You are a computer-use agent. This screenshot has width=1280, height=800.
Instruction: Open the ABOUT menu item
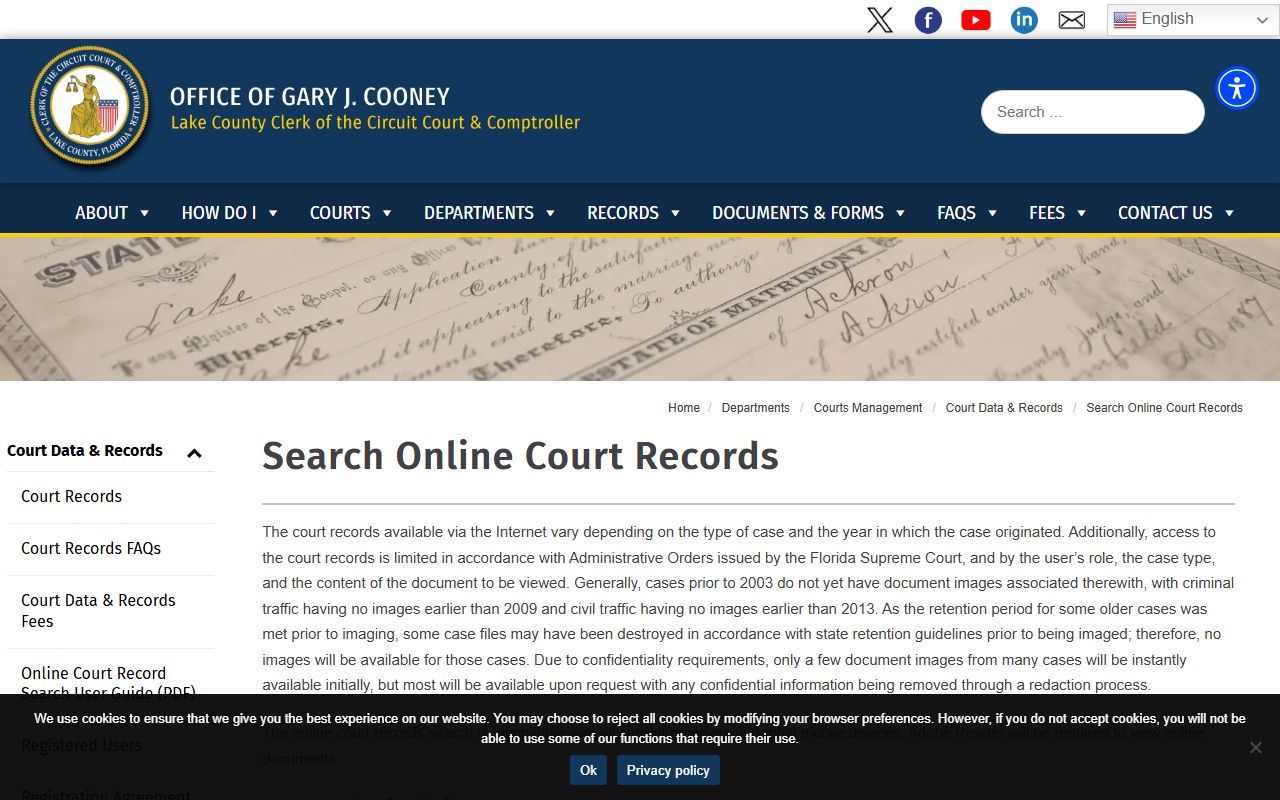[101, 213]
